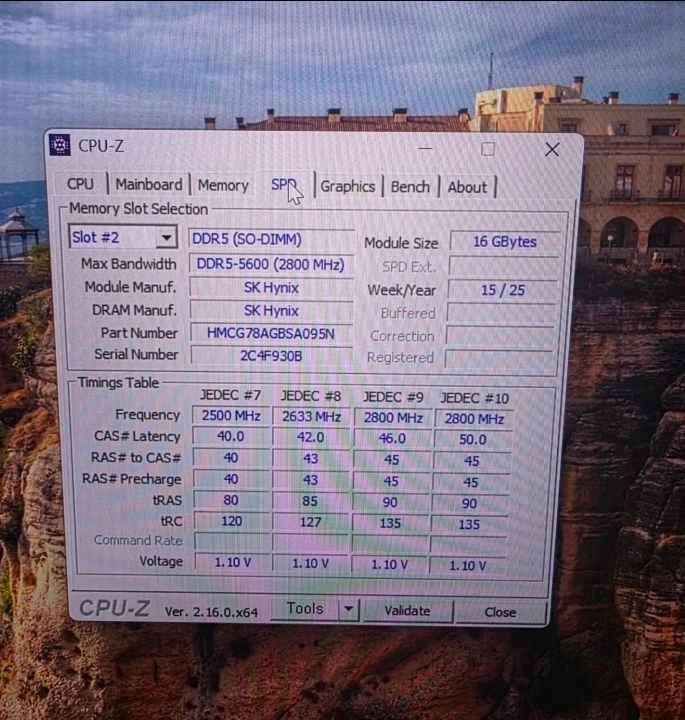Switch to the CPU tab
This screenshot has width=685, height=720.
[80, 184]
